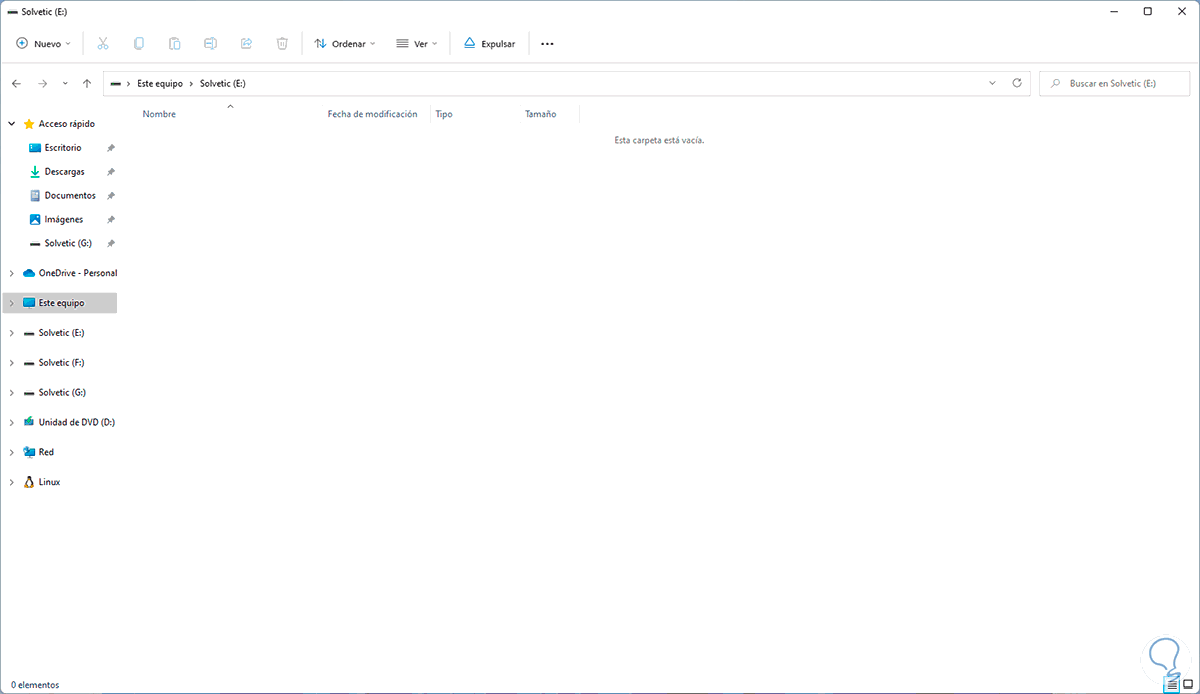Click the Copy icon in toolbar
The height and width of the screenshot is (694, 1200).
coord(139,44)
